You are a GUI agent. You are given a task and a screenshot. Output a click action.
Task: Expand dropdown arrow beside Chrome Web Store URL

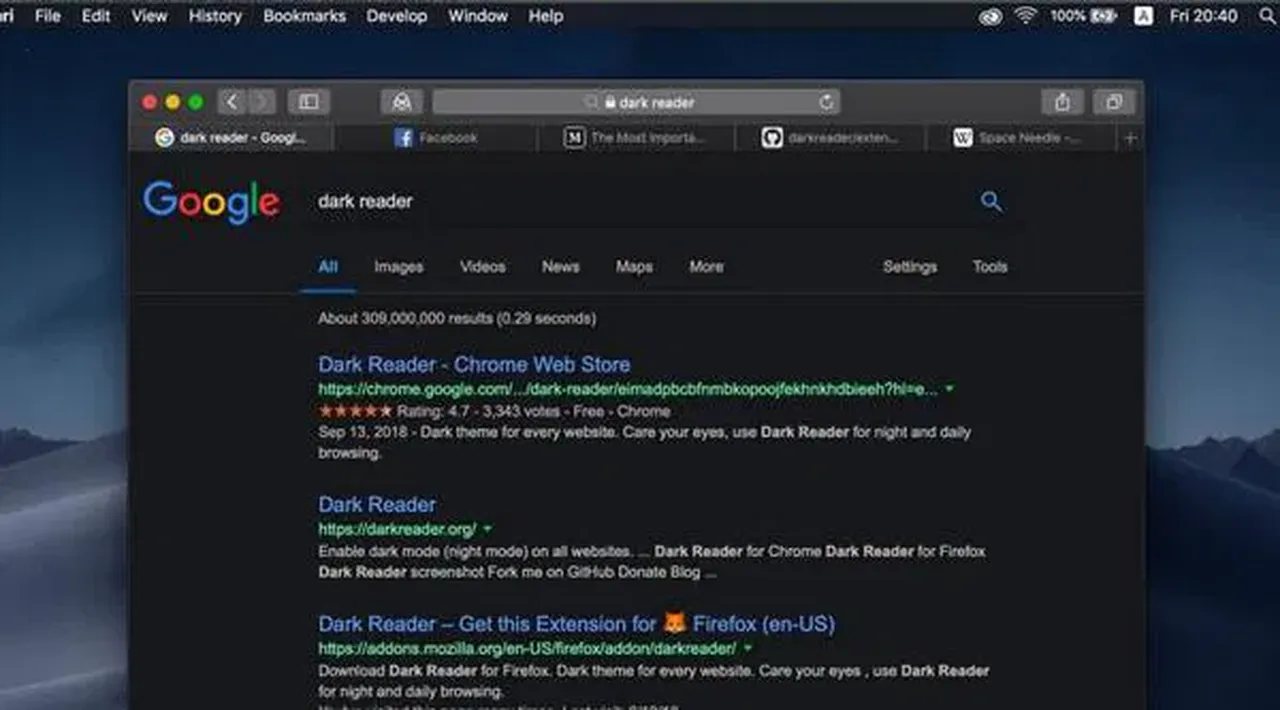click(x=950, y=389)
